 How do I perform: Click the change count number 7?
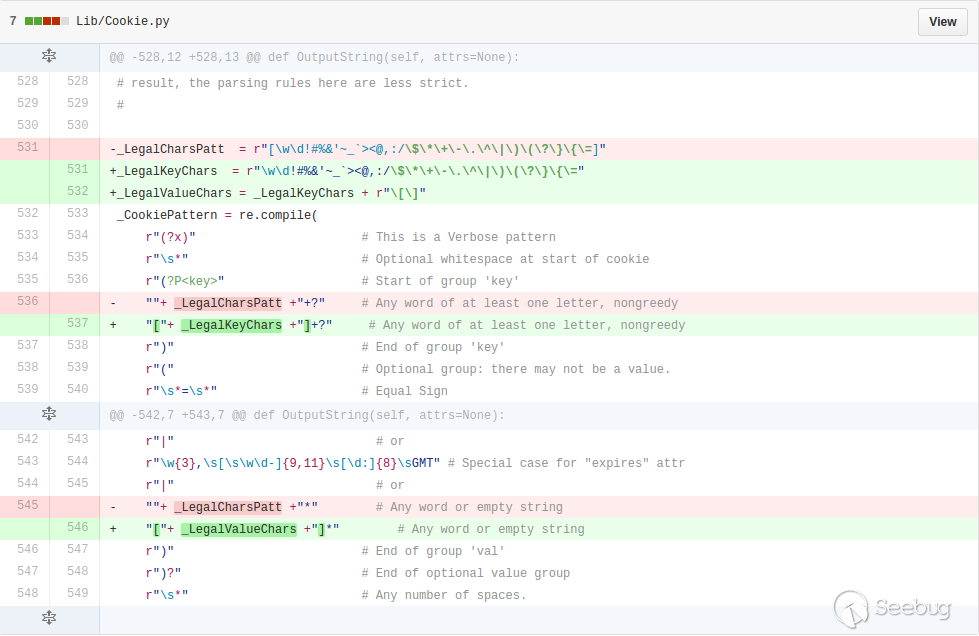[13, 21]
